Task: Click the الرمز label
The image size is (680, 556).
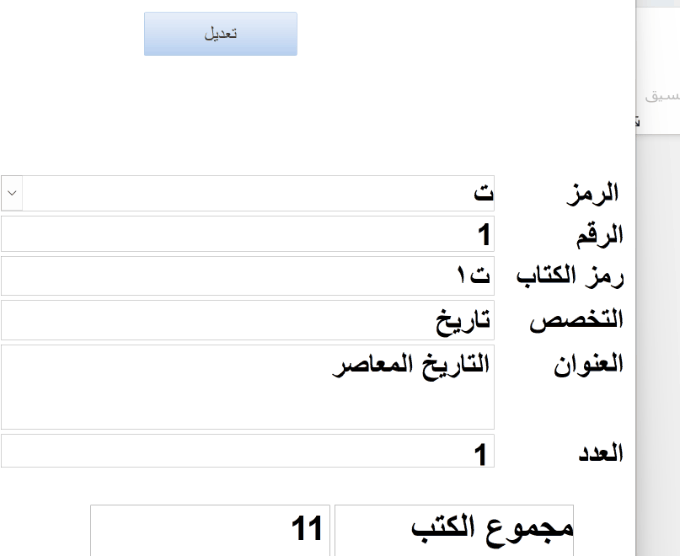Action: 592,193
